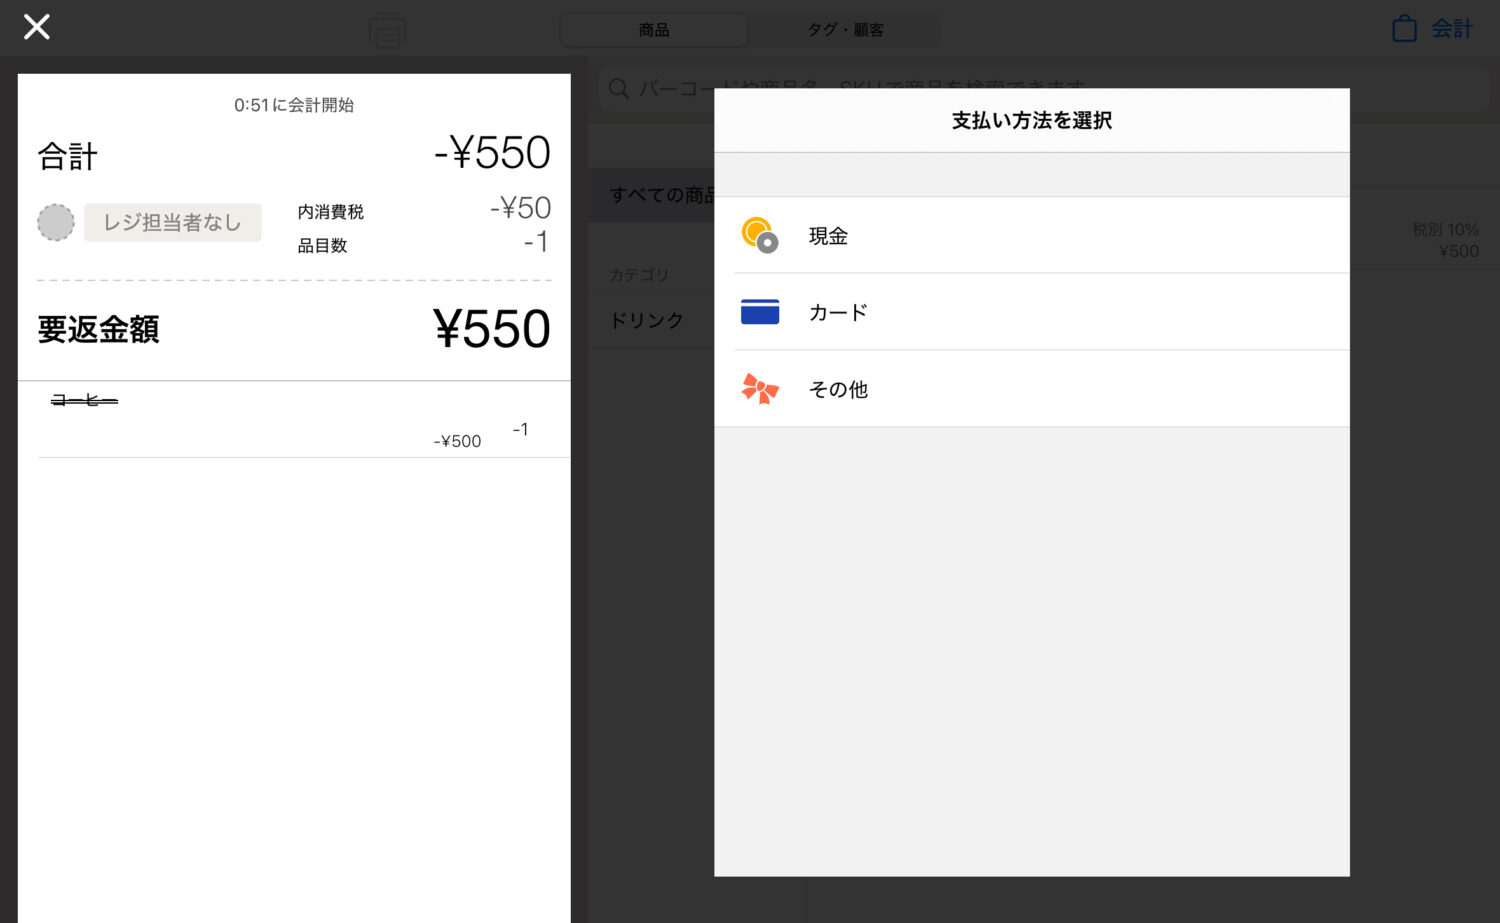This screenshot has height=923, width=1500.
Task: Select the blue card icon for カード
Action: coord(760,312)
